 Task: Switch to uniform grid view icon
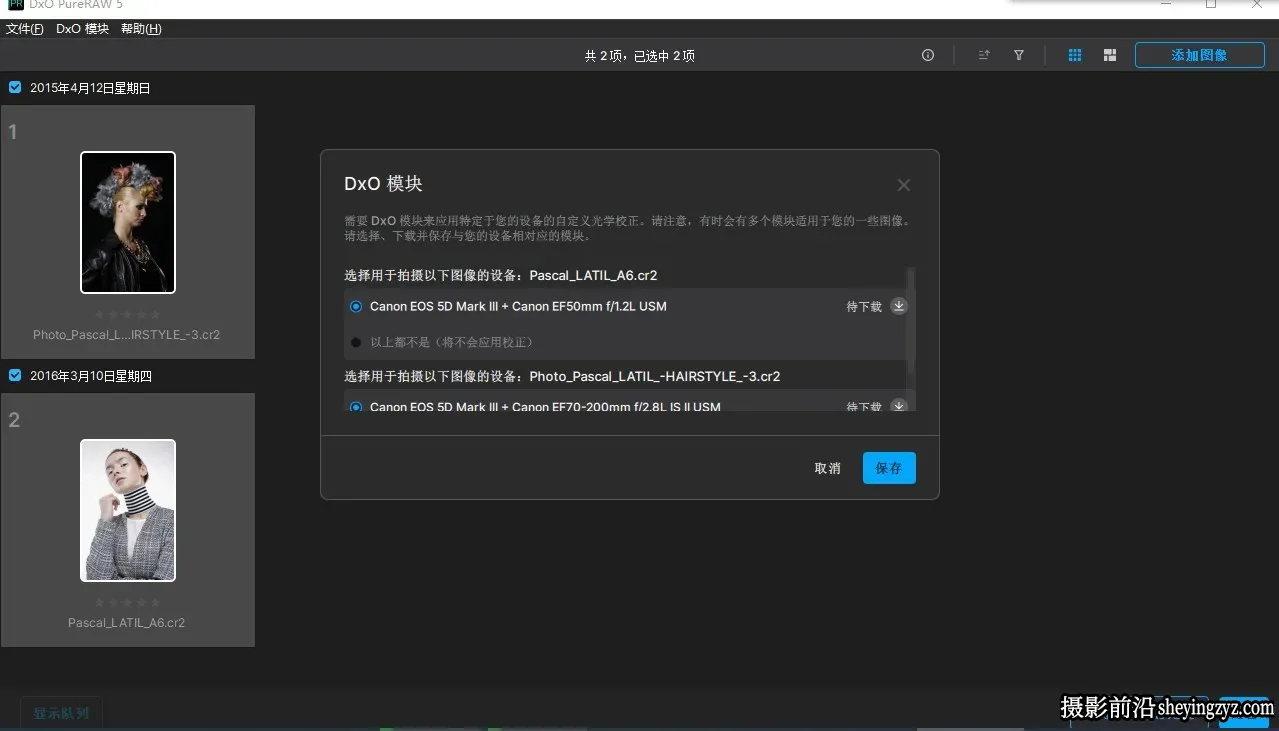point(1075,56)
